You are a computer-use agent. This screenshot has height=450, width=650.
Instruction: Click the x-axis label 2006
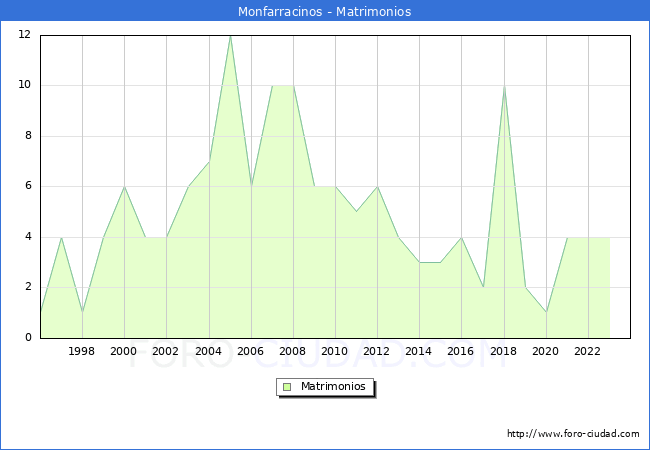pyautogui.click(x=250, y=351)
